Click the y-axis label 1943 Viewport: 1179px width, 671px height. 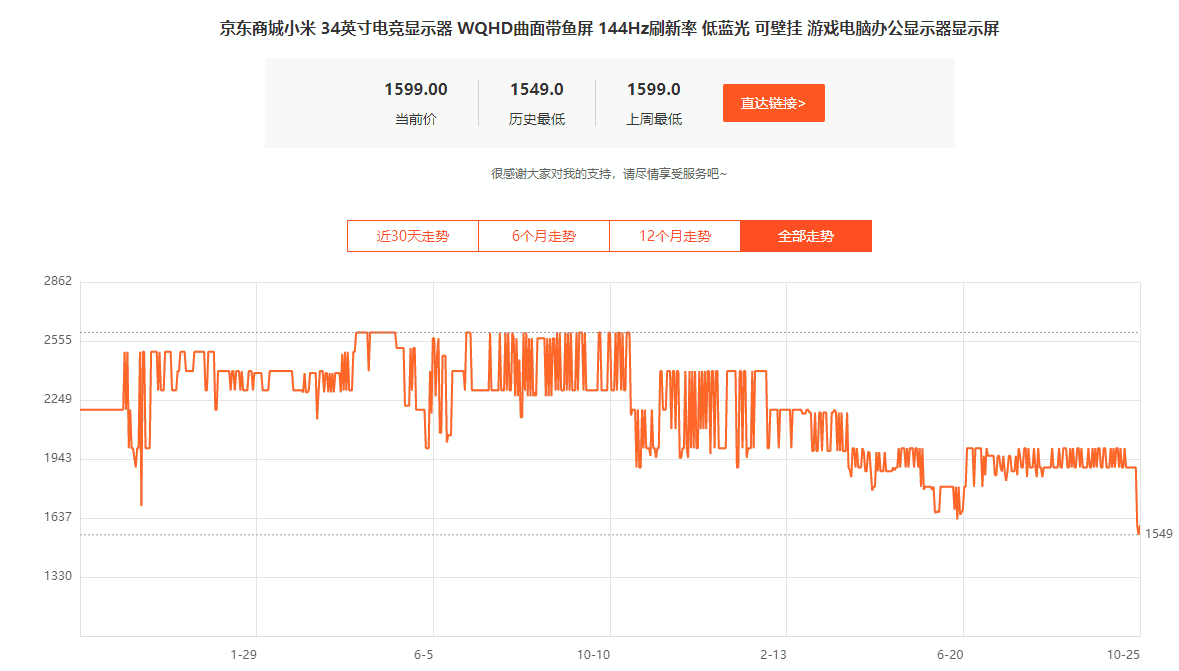[58, 458]
